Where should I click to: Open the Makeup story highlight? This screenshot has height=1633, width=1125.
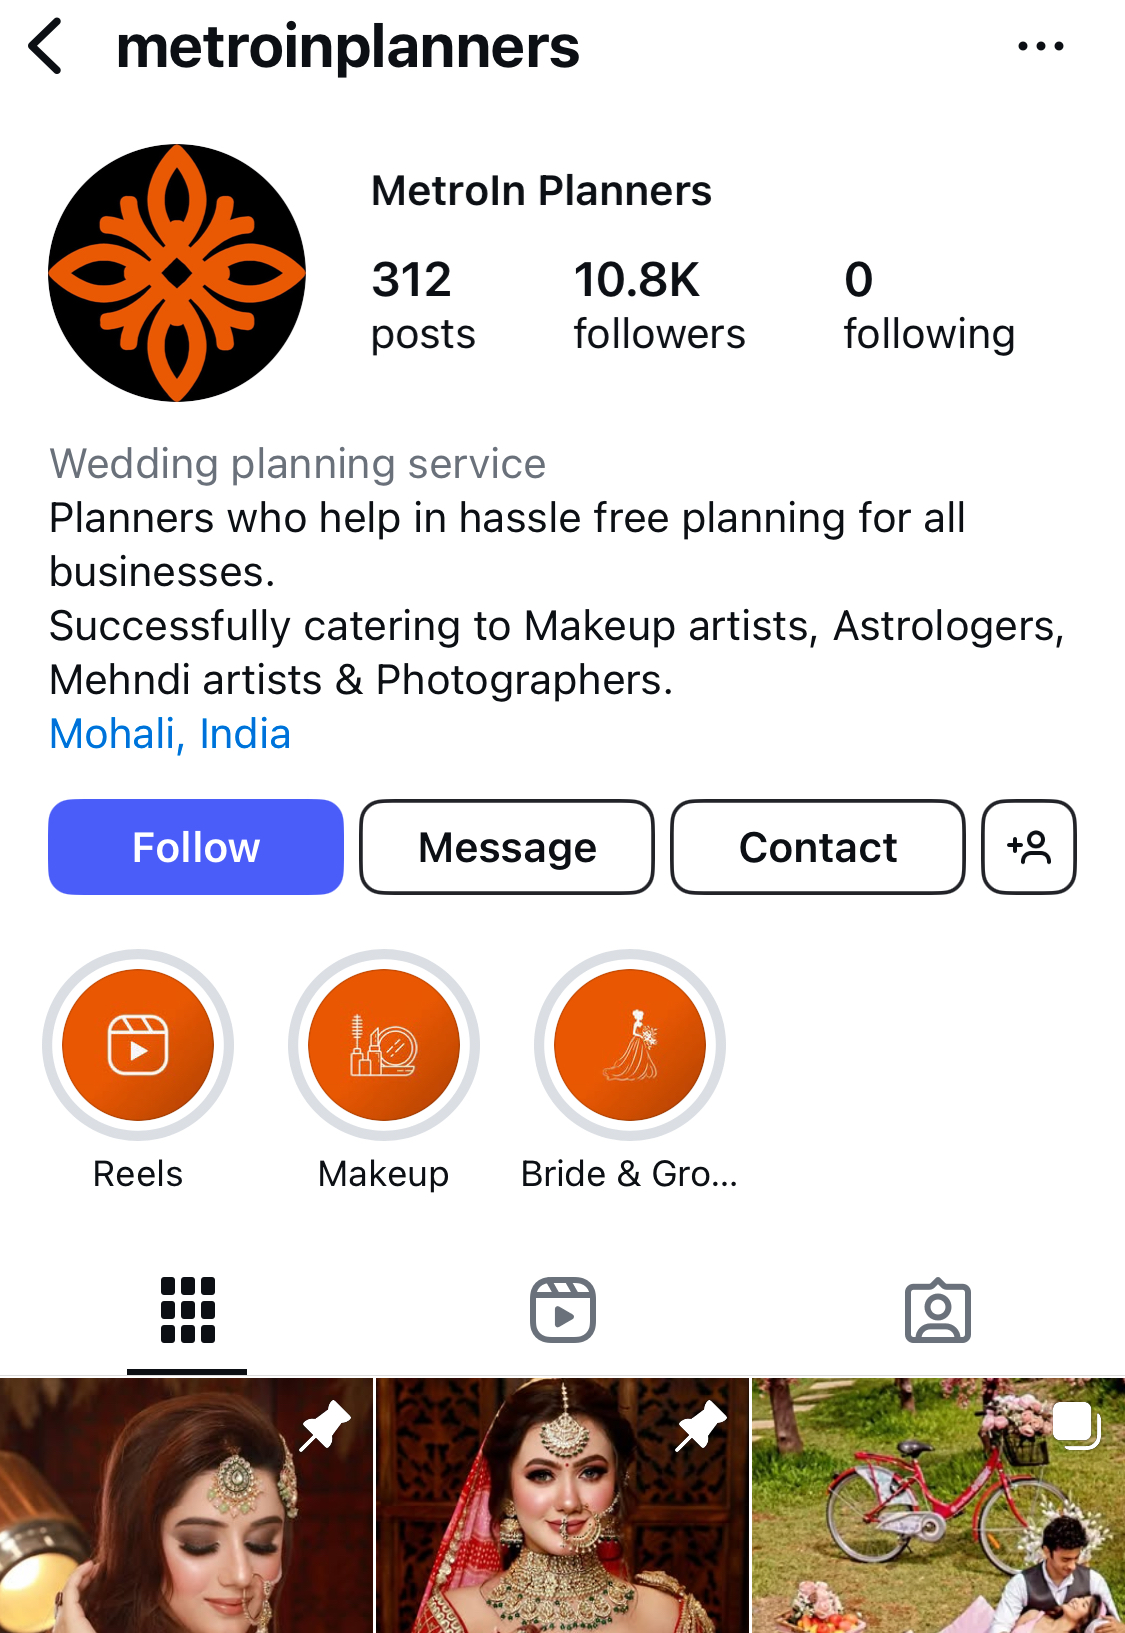384,1045
